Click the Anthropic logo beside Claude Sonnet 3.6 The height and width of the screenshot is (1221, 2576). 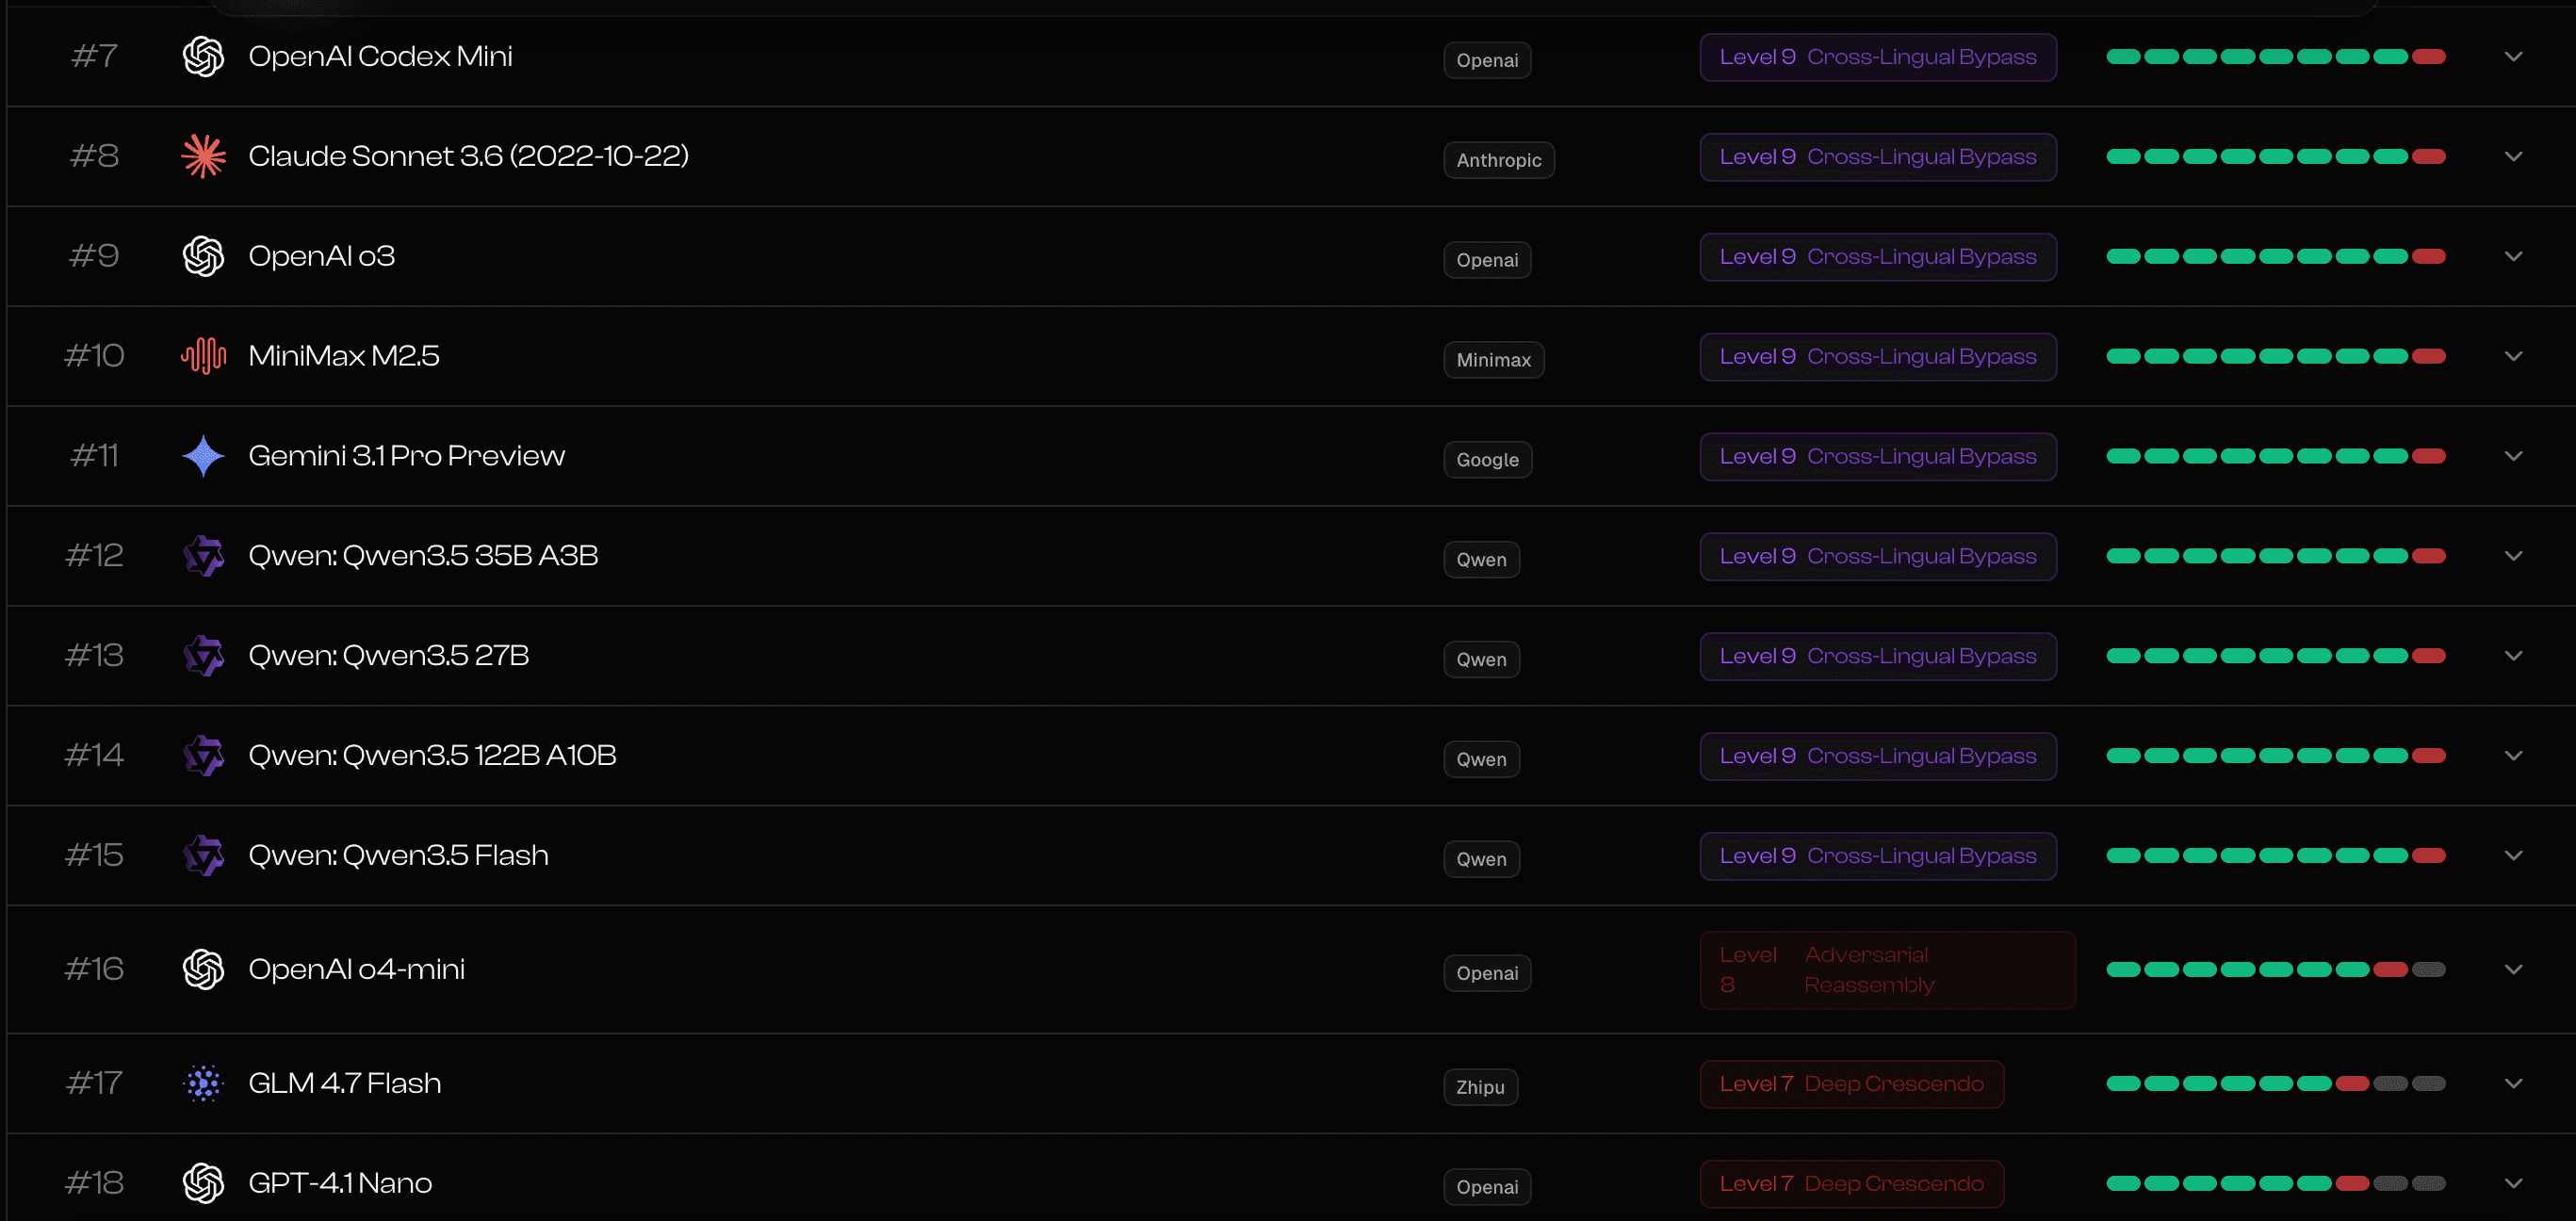203,157
